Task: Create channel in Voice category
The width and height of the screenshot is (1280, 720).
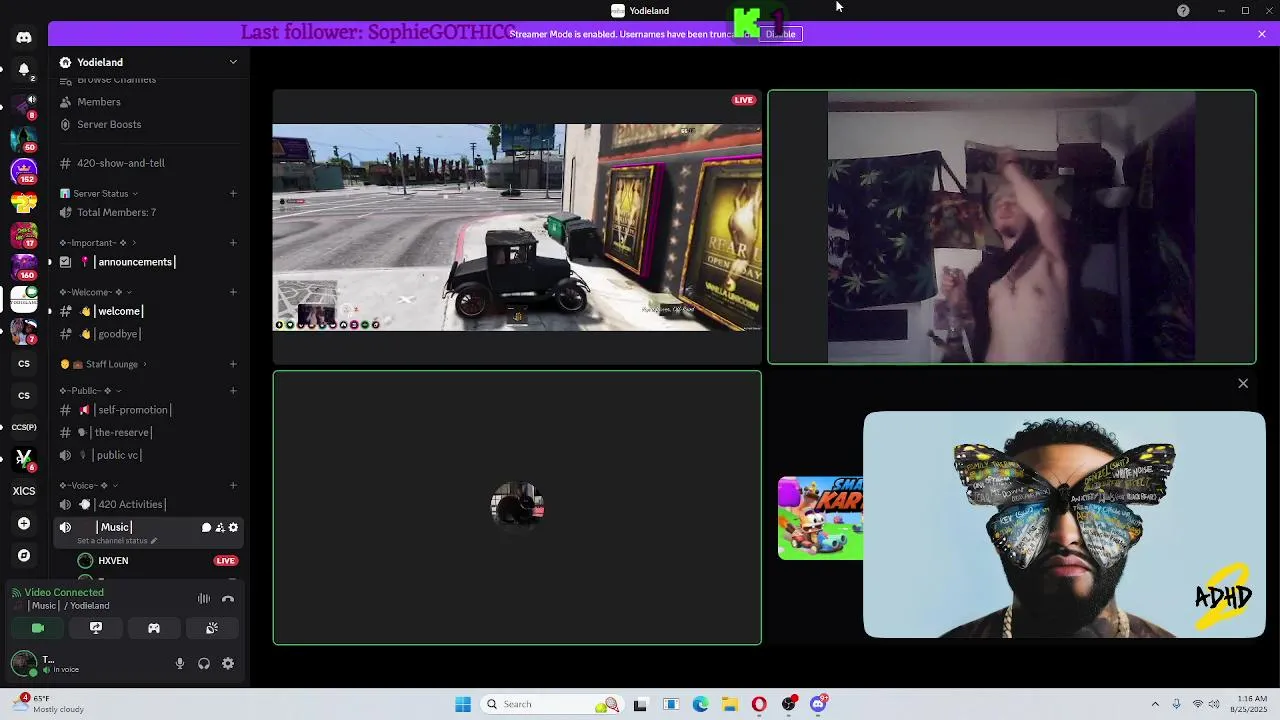Action: pos(233,486)
